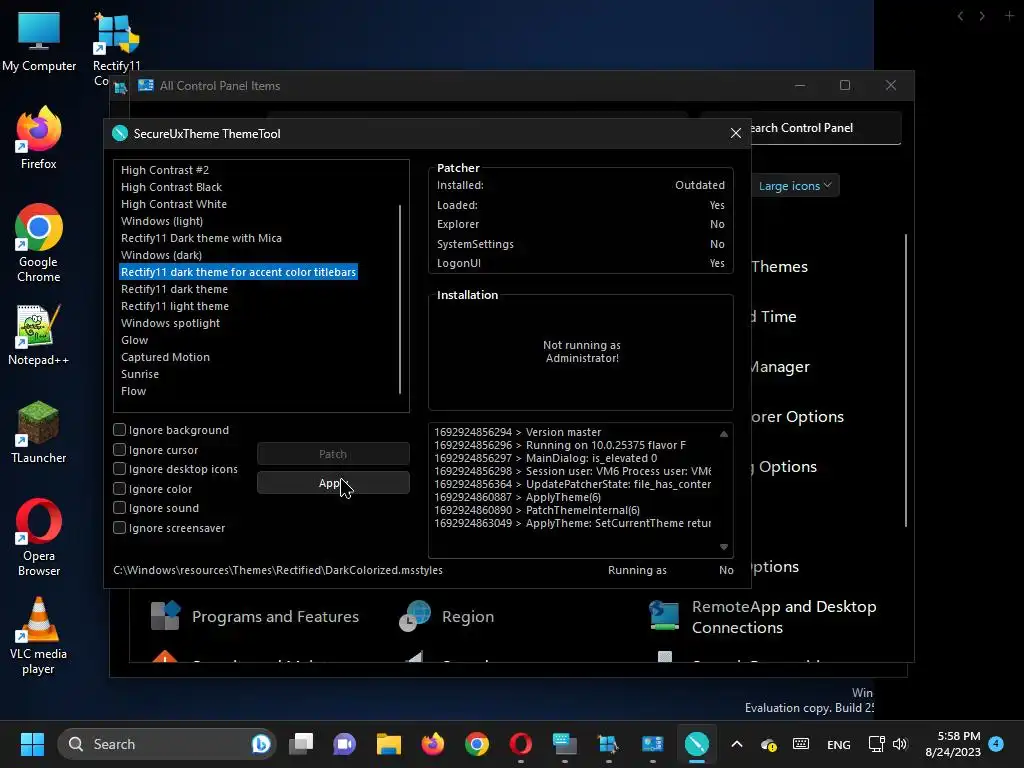Open the Rectify11 desktop shortcut
1024x768 pixels.
(x=116, y=48)
